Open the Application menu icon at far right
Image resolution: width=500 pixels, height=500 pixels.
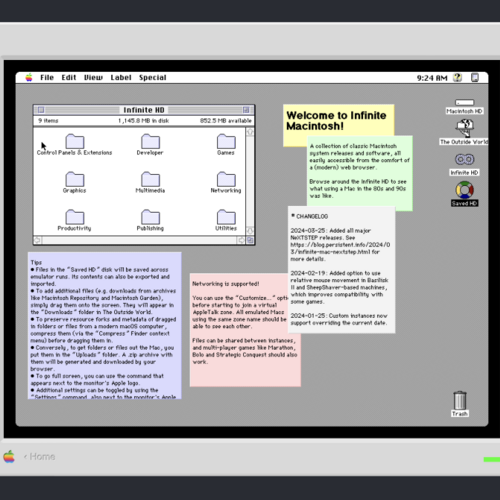[475, 78]
